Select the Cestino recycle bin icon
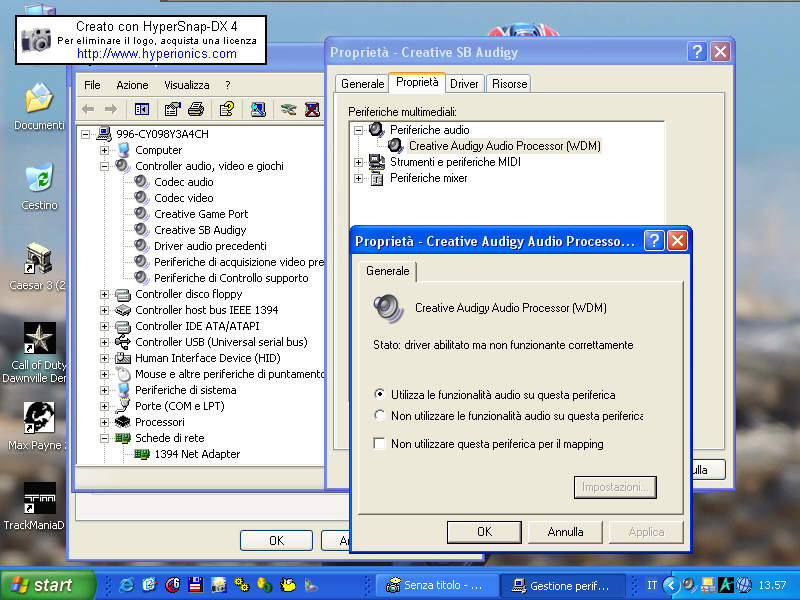The height and width of the screenshot is (600, 800). click(39, 178)
